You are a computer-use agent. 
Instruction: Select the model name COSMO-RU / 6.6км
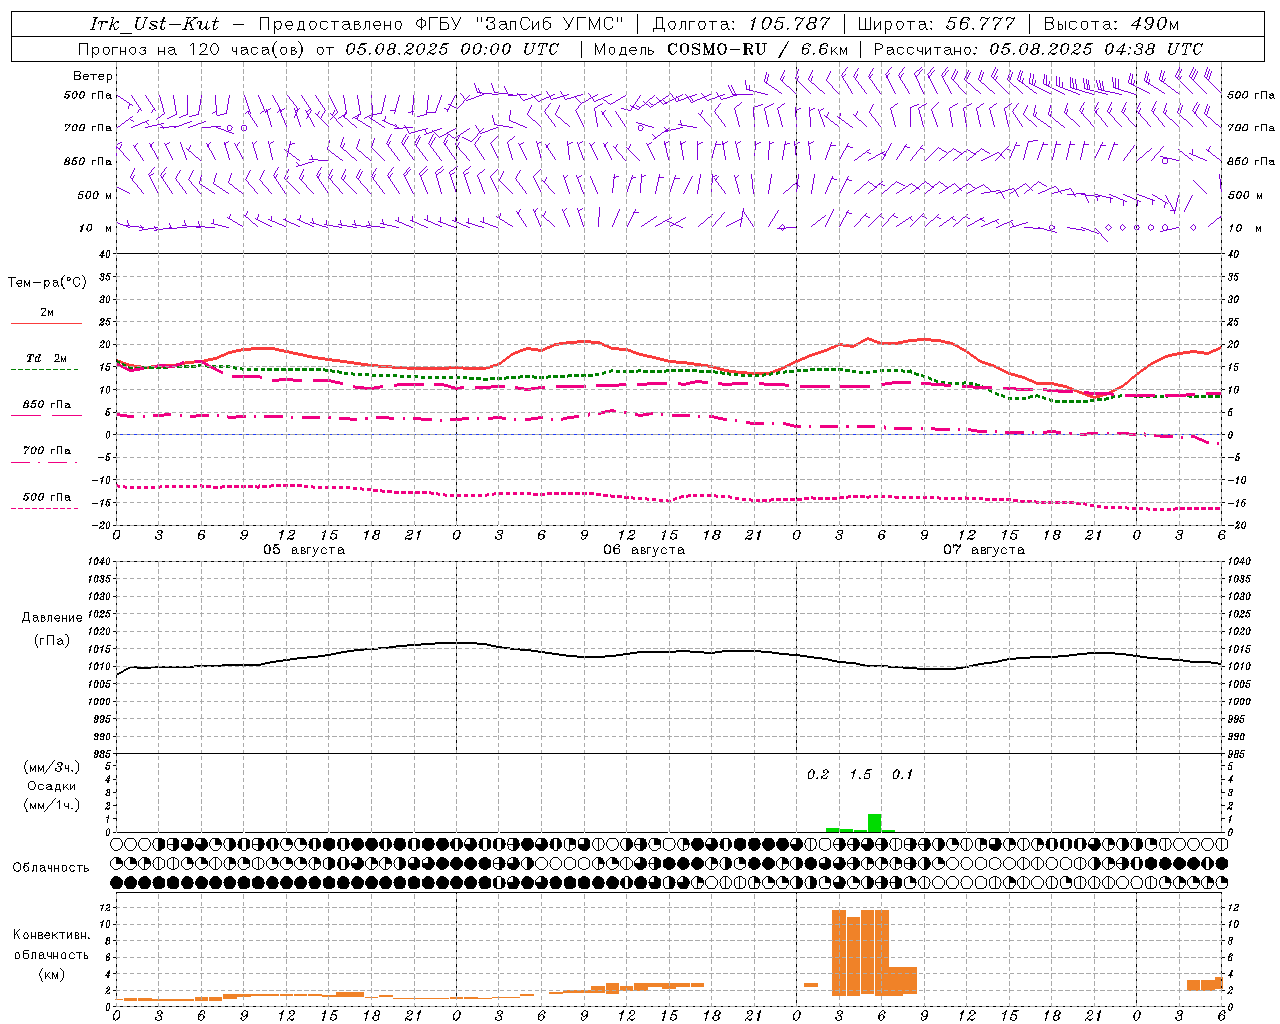click(x=758, y=49)
